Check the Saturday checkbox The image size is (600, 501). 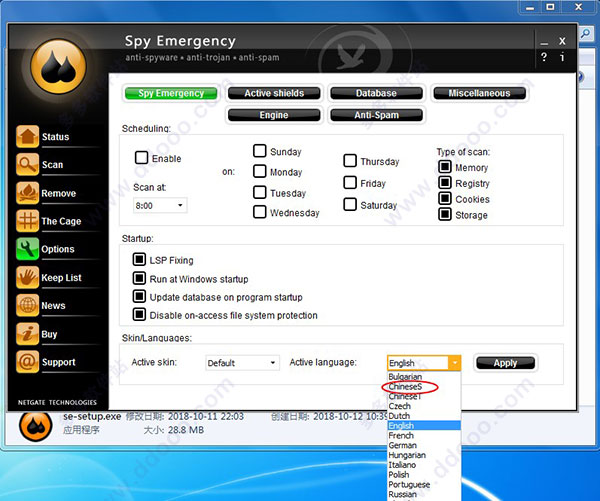pyautogui.click(x=350, y=204)
